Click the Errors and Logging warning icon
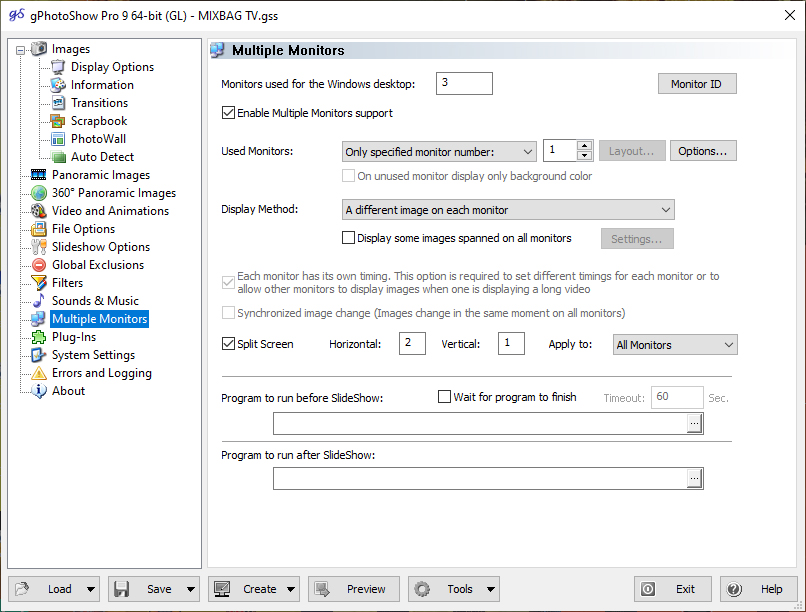This screenshot has width=806, height=612. pyautogui.click(x=39, y=373)
